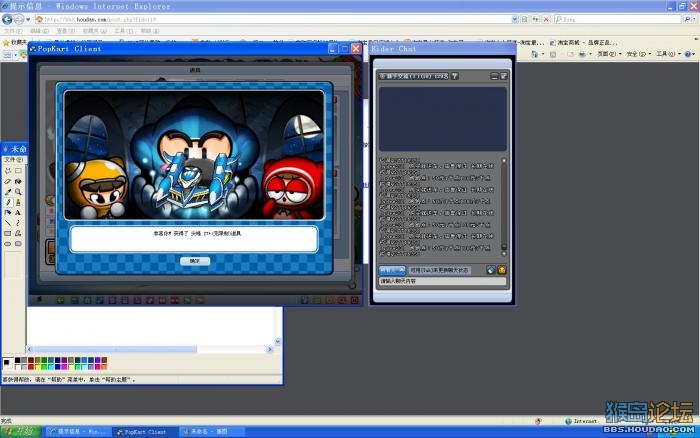Select the Rounded Rectangle tool in Paint
700x438 pixels.
pyautogui.click(x=18, y=244)
